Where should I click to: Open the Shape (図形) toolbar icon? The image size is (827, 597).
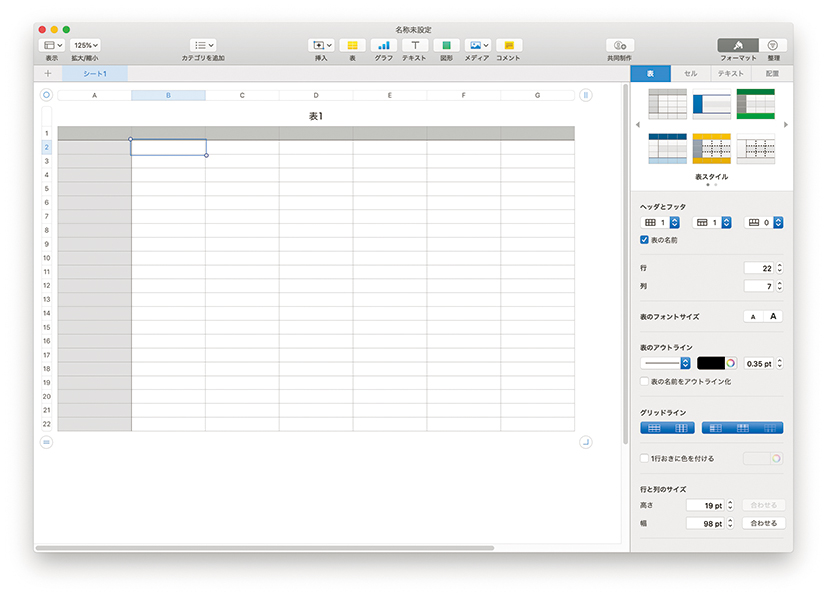click(445, 46)
